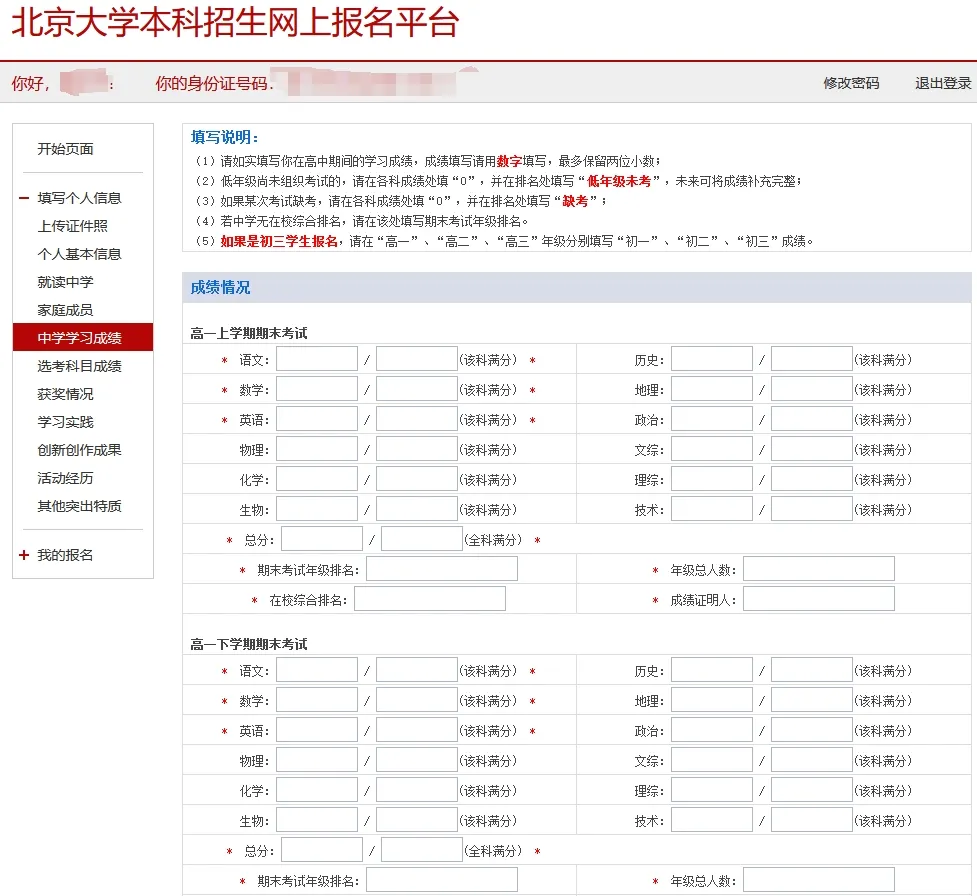Image resolution: width=977 pixels, height=896 pixels.
Task: Focus 高一上学期 成绩证明人 field
Action: (x=819, y=599)
